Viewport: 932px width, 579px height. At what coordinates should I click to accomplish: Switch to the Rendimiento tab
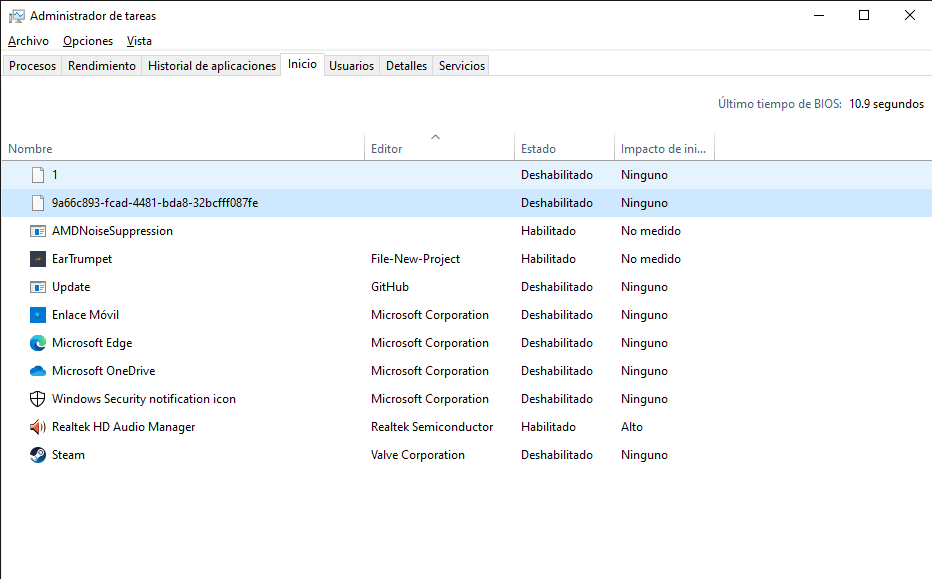102,65
